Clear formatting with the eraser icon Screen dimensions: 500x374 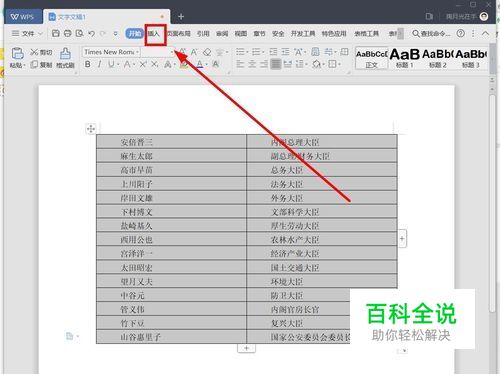[x=207, y=52]
